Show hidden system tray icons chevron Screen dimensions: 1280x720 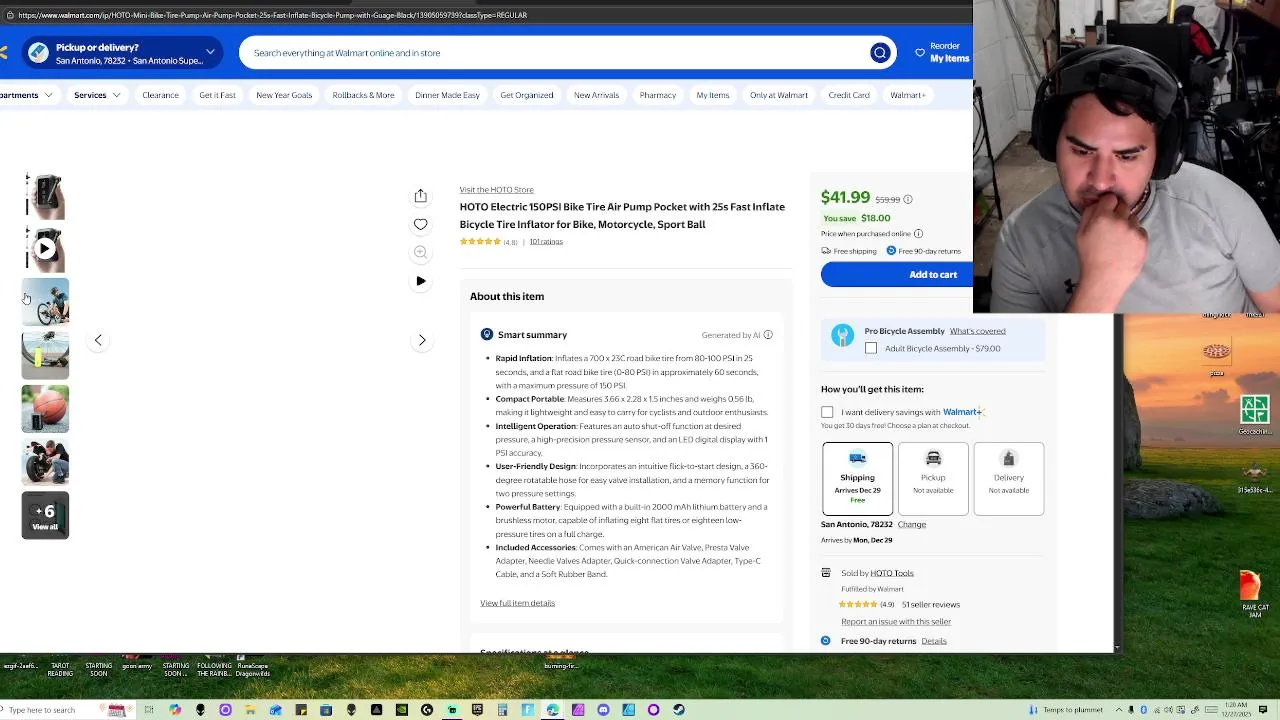coord(1119,710)
